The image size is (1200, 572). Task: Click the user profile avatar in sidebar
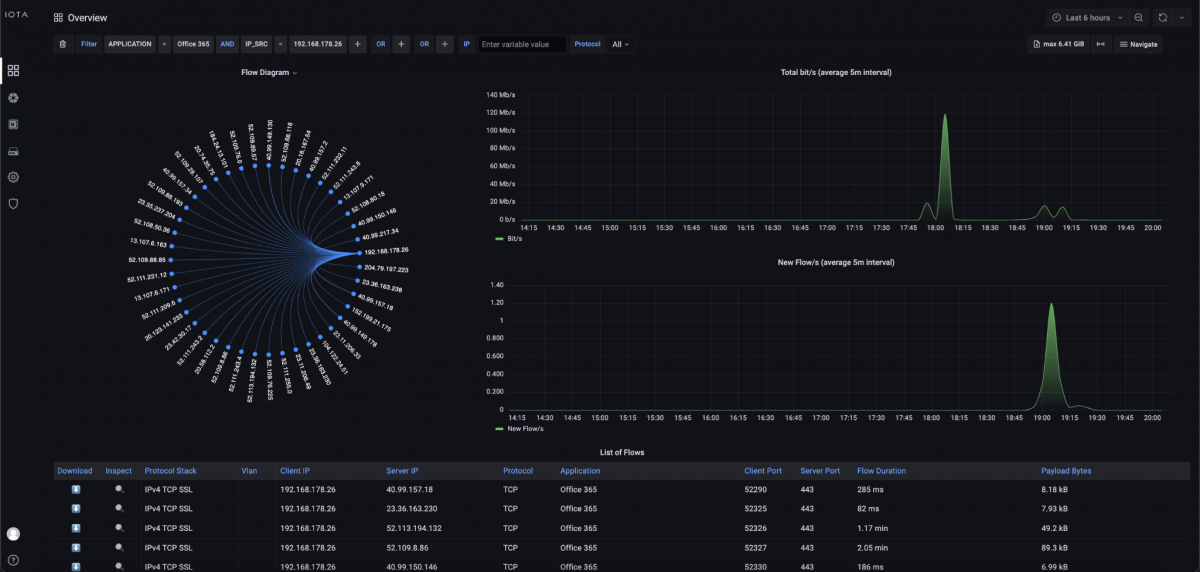click(13, 534)
